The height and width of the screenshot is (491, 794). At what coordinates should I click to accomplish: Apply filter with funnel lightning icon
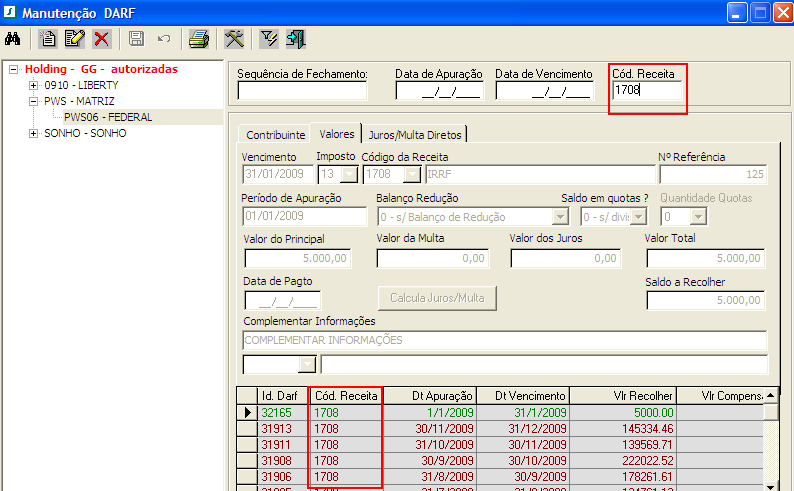click(x=269, y=39)
